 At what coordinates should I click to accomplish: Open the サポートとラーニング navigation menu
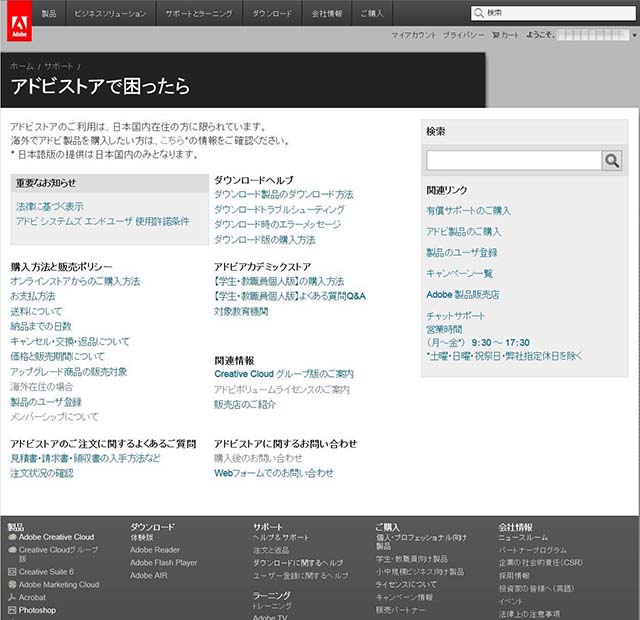point(199,13)
